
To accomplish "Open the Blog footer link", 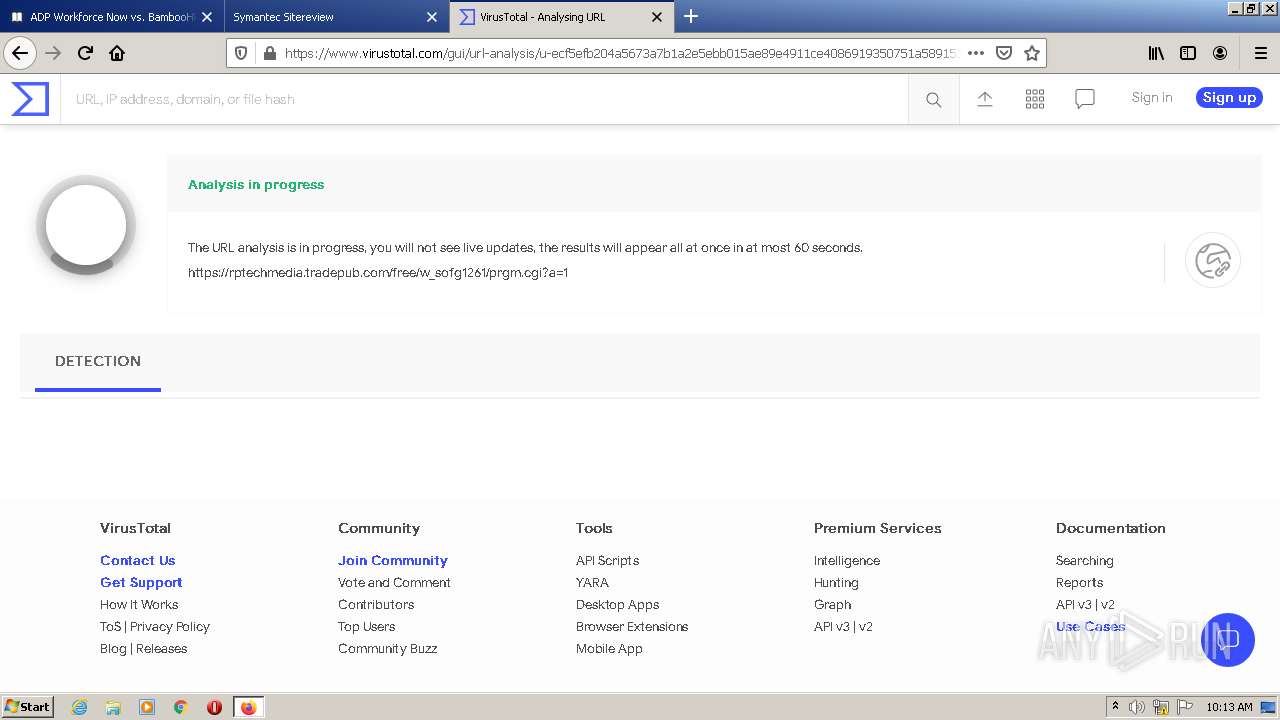I will click(x=113, y=648).
